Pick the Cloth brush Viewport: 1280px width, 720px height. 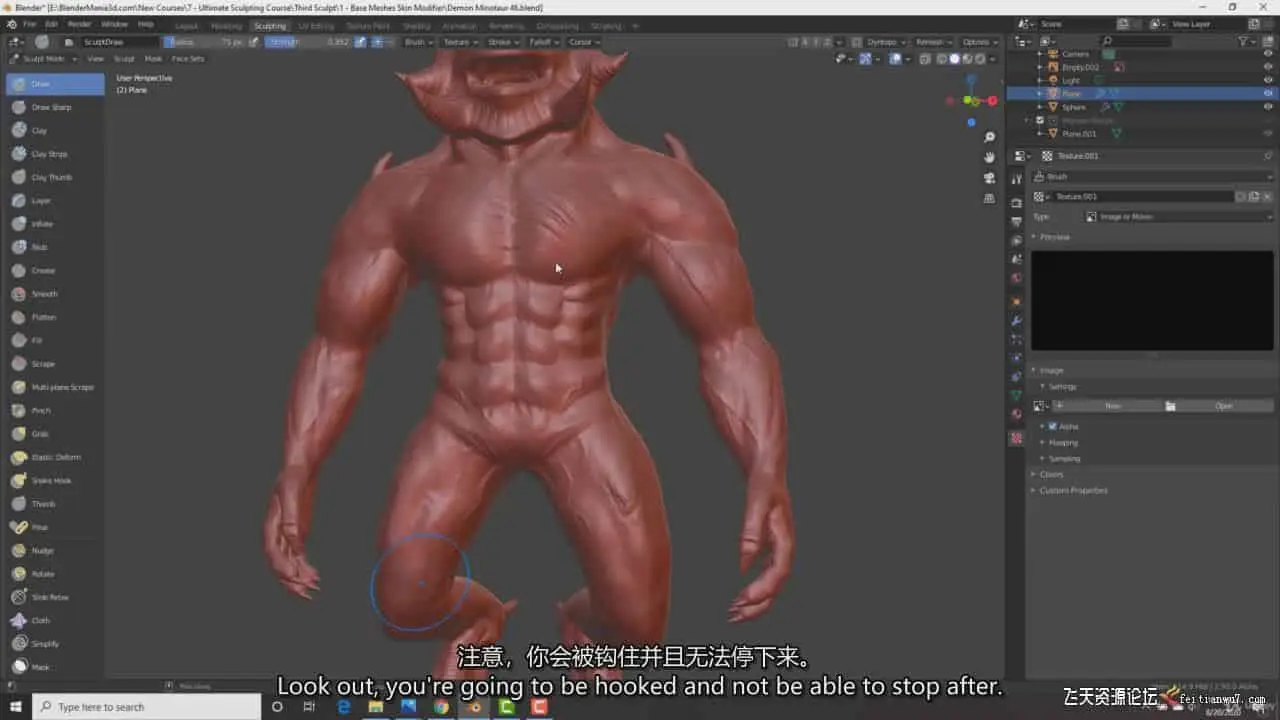point(55,620)
